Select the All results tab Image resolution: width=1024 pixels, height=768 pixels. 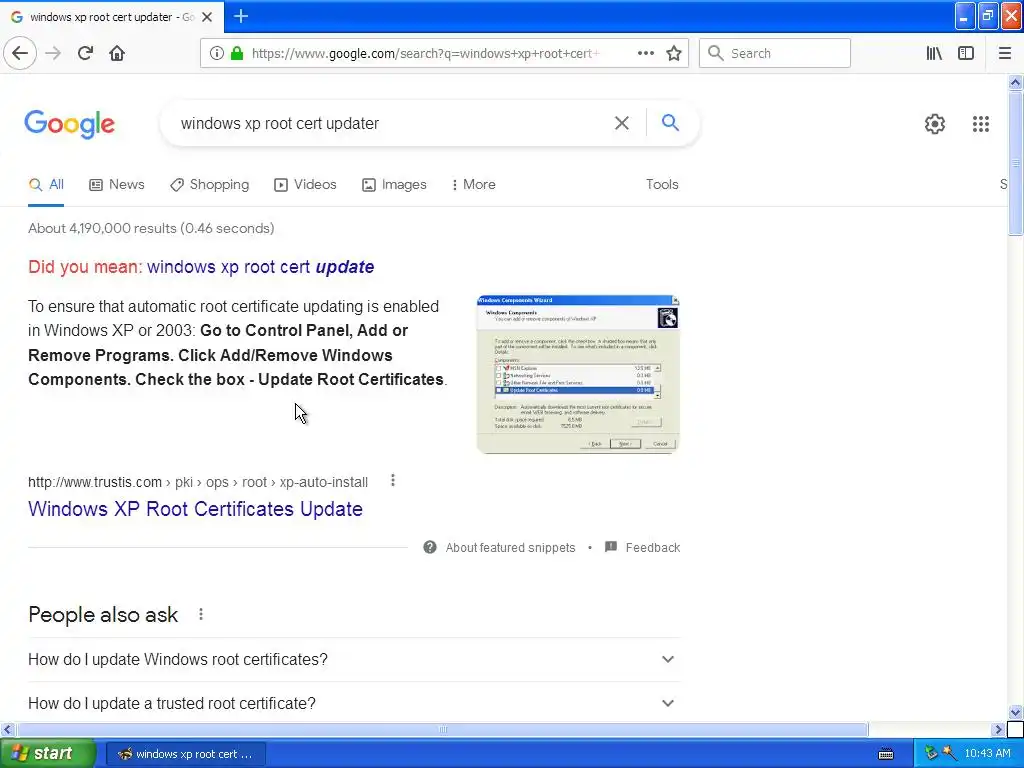point(46,185)
